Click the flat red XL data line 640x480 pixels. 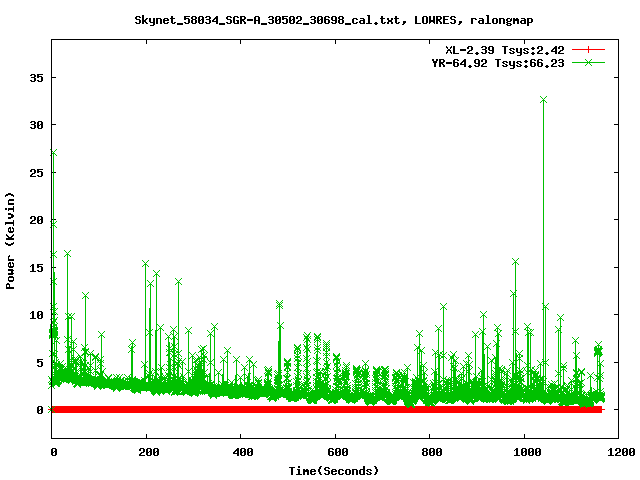(x=327, y=409)
